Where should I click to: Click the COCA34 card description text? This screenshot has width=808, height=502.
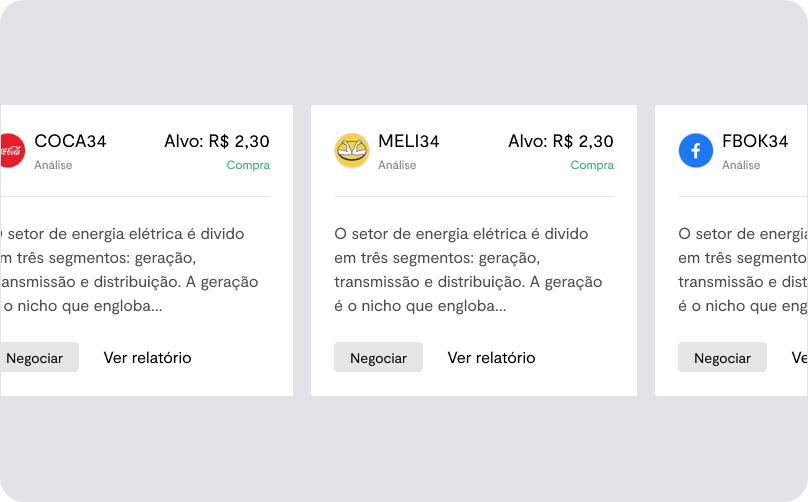click(x=129, y=270)
